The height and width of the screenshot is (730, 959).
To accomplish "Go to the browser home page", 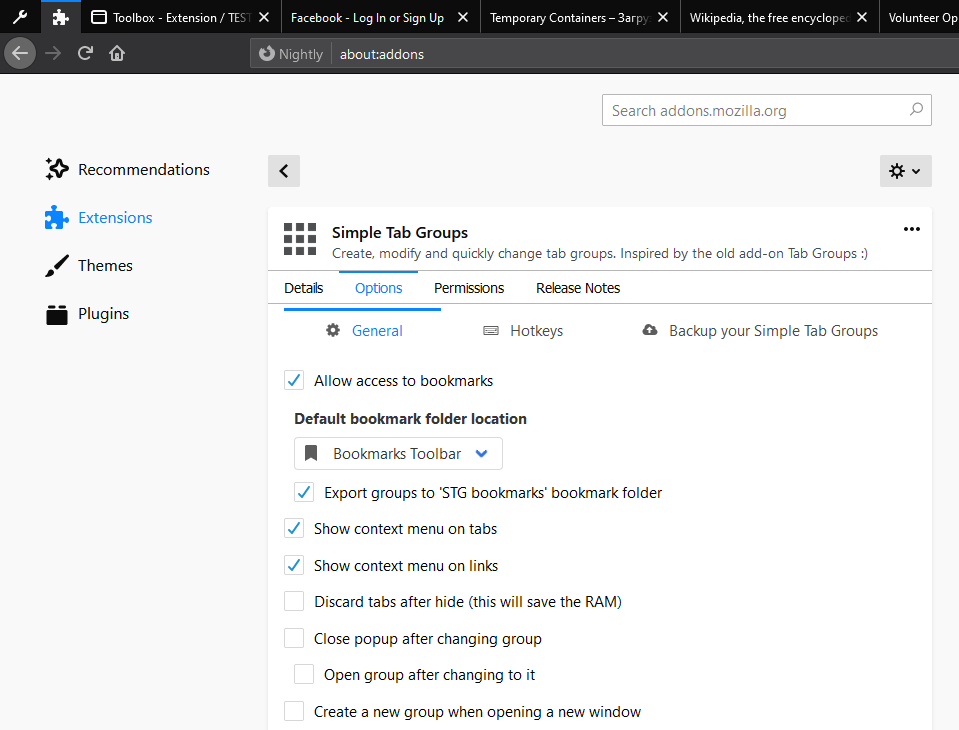I will (117, 54).
